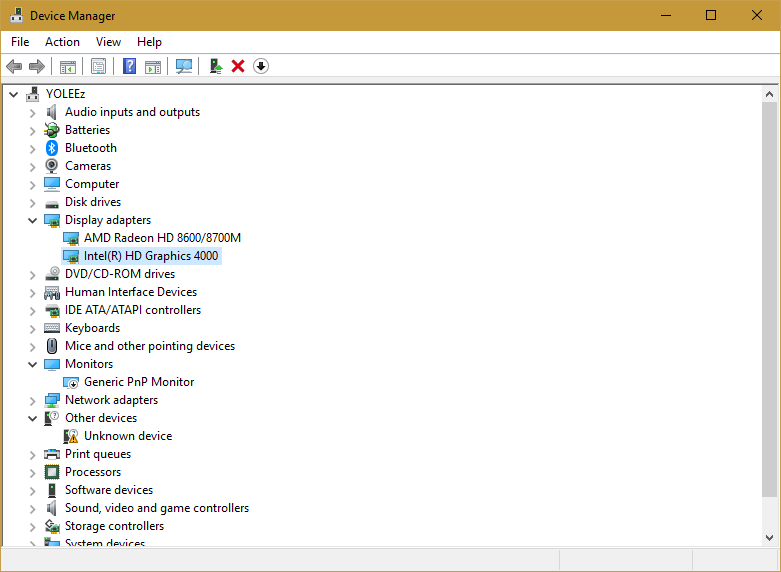Open the View menu
781x572 pixels.
108,42
